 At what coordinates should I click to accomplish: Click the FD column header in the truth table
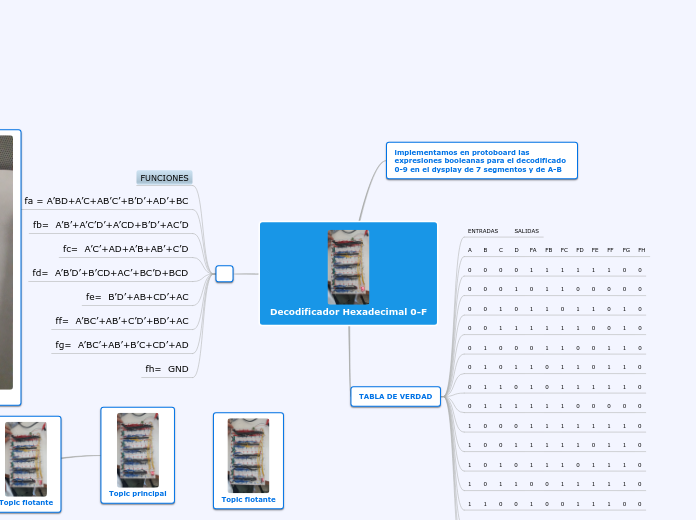pos(580,250)
